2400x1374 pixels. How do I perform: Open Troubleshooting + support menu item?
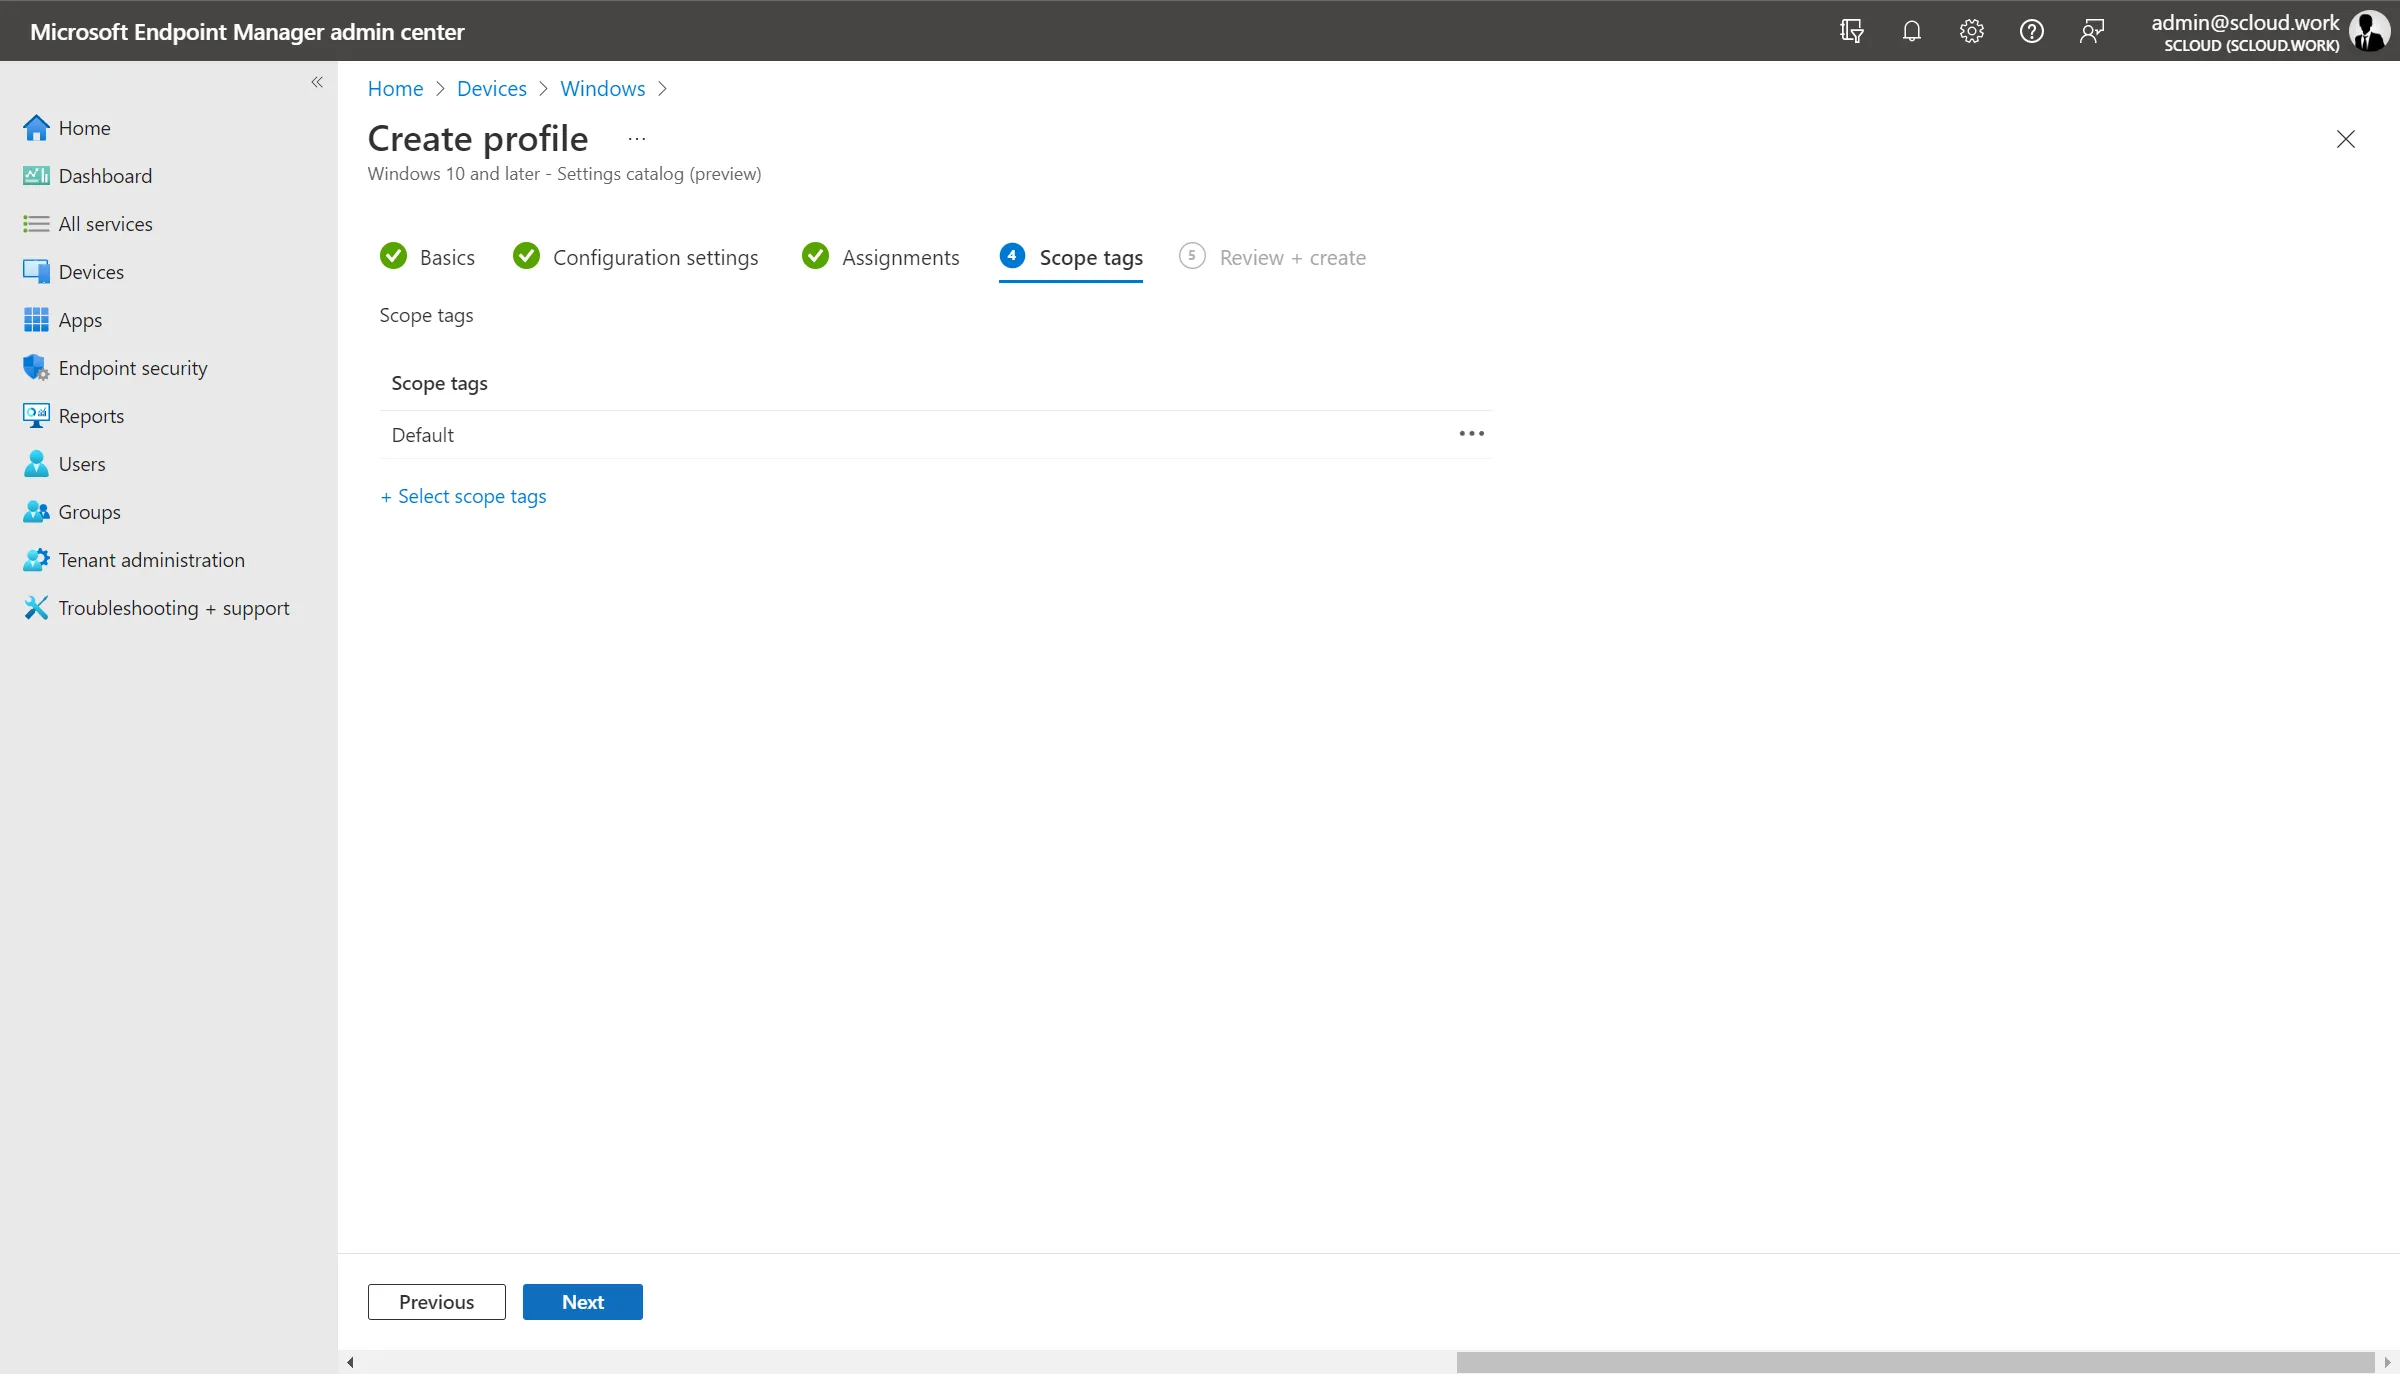[x=174, y=608]
